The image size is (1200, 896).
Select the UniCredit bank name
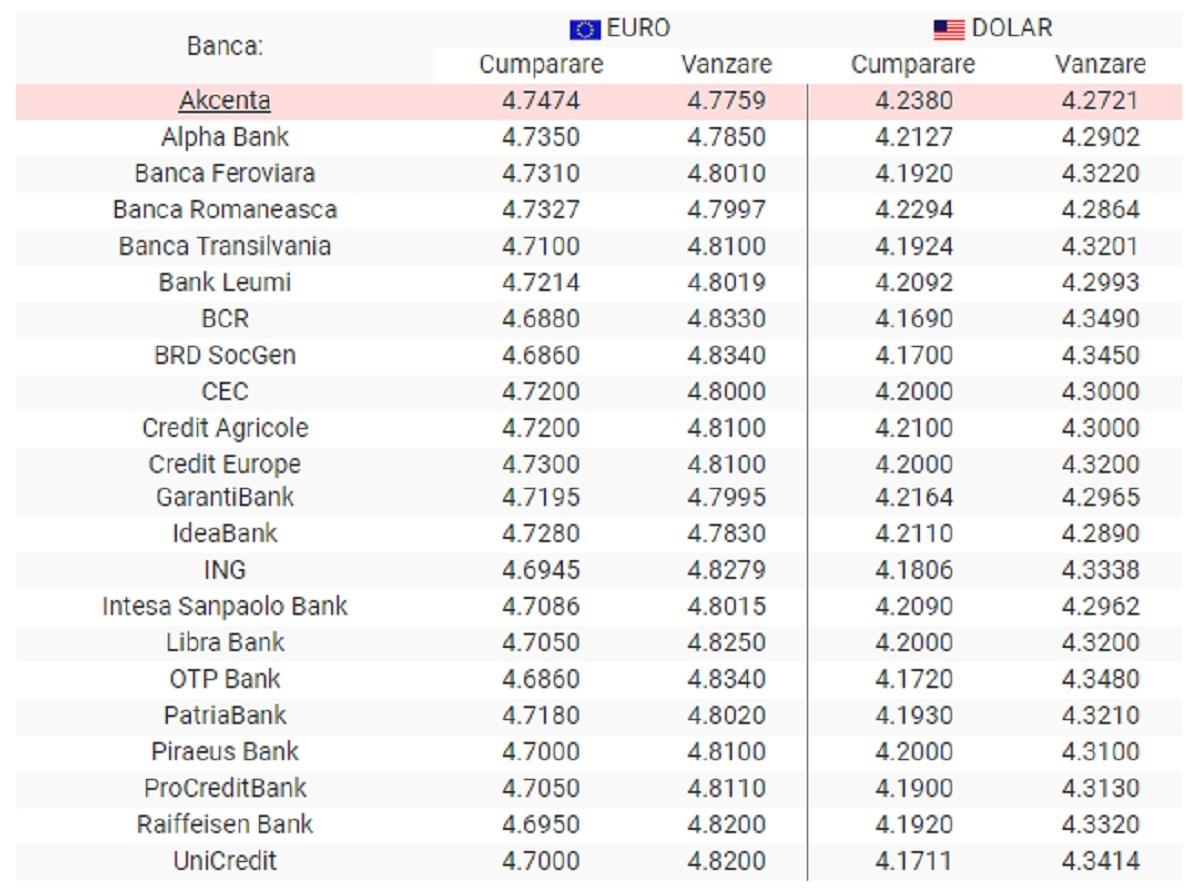[225, 860]
